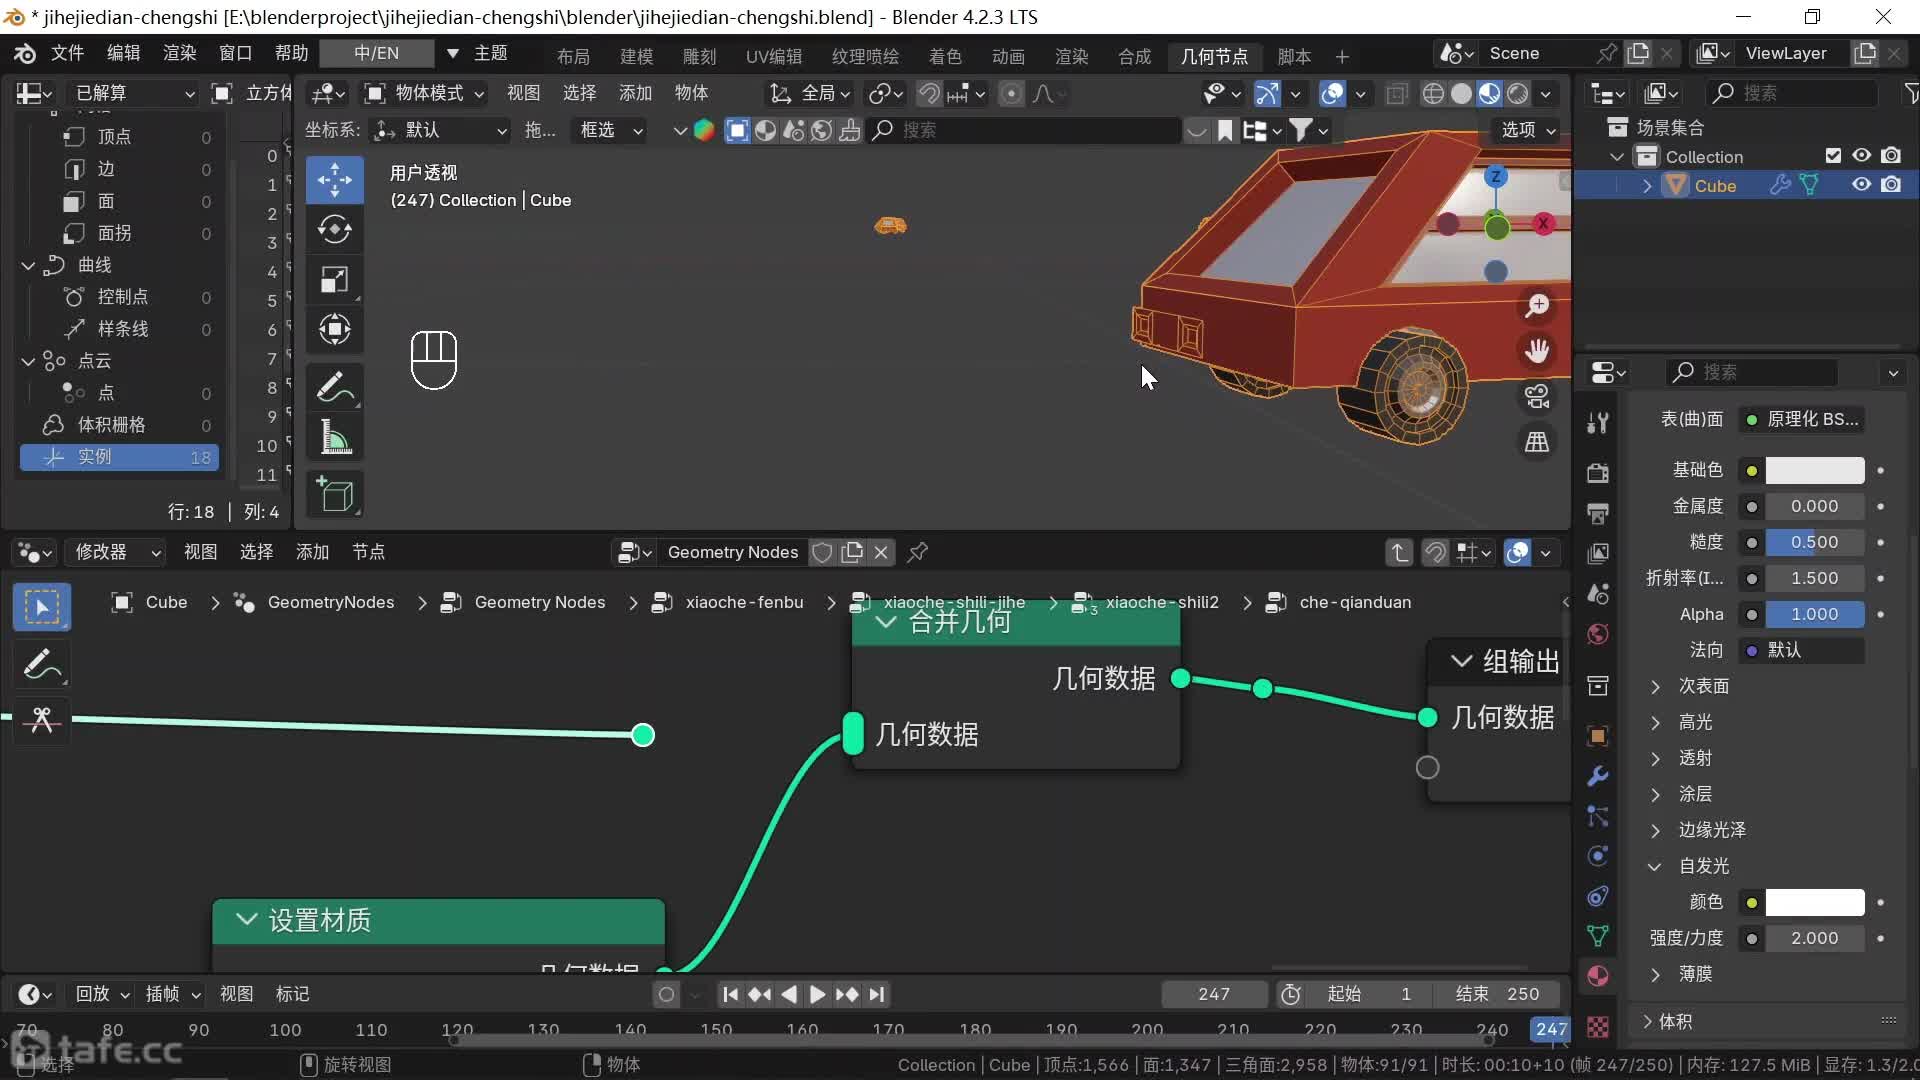Screen dimensions: 1920x1080
Task: Toggle camera view icon in viewport
Action: pyautogui.click(x=1537, y=396)
